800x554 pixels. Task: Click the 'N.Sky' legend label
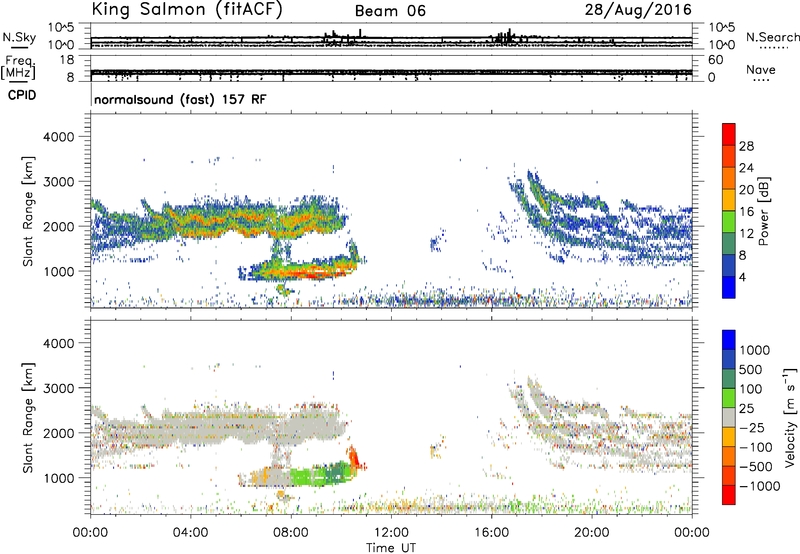19,37
